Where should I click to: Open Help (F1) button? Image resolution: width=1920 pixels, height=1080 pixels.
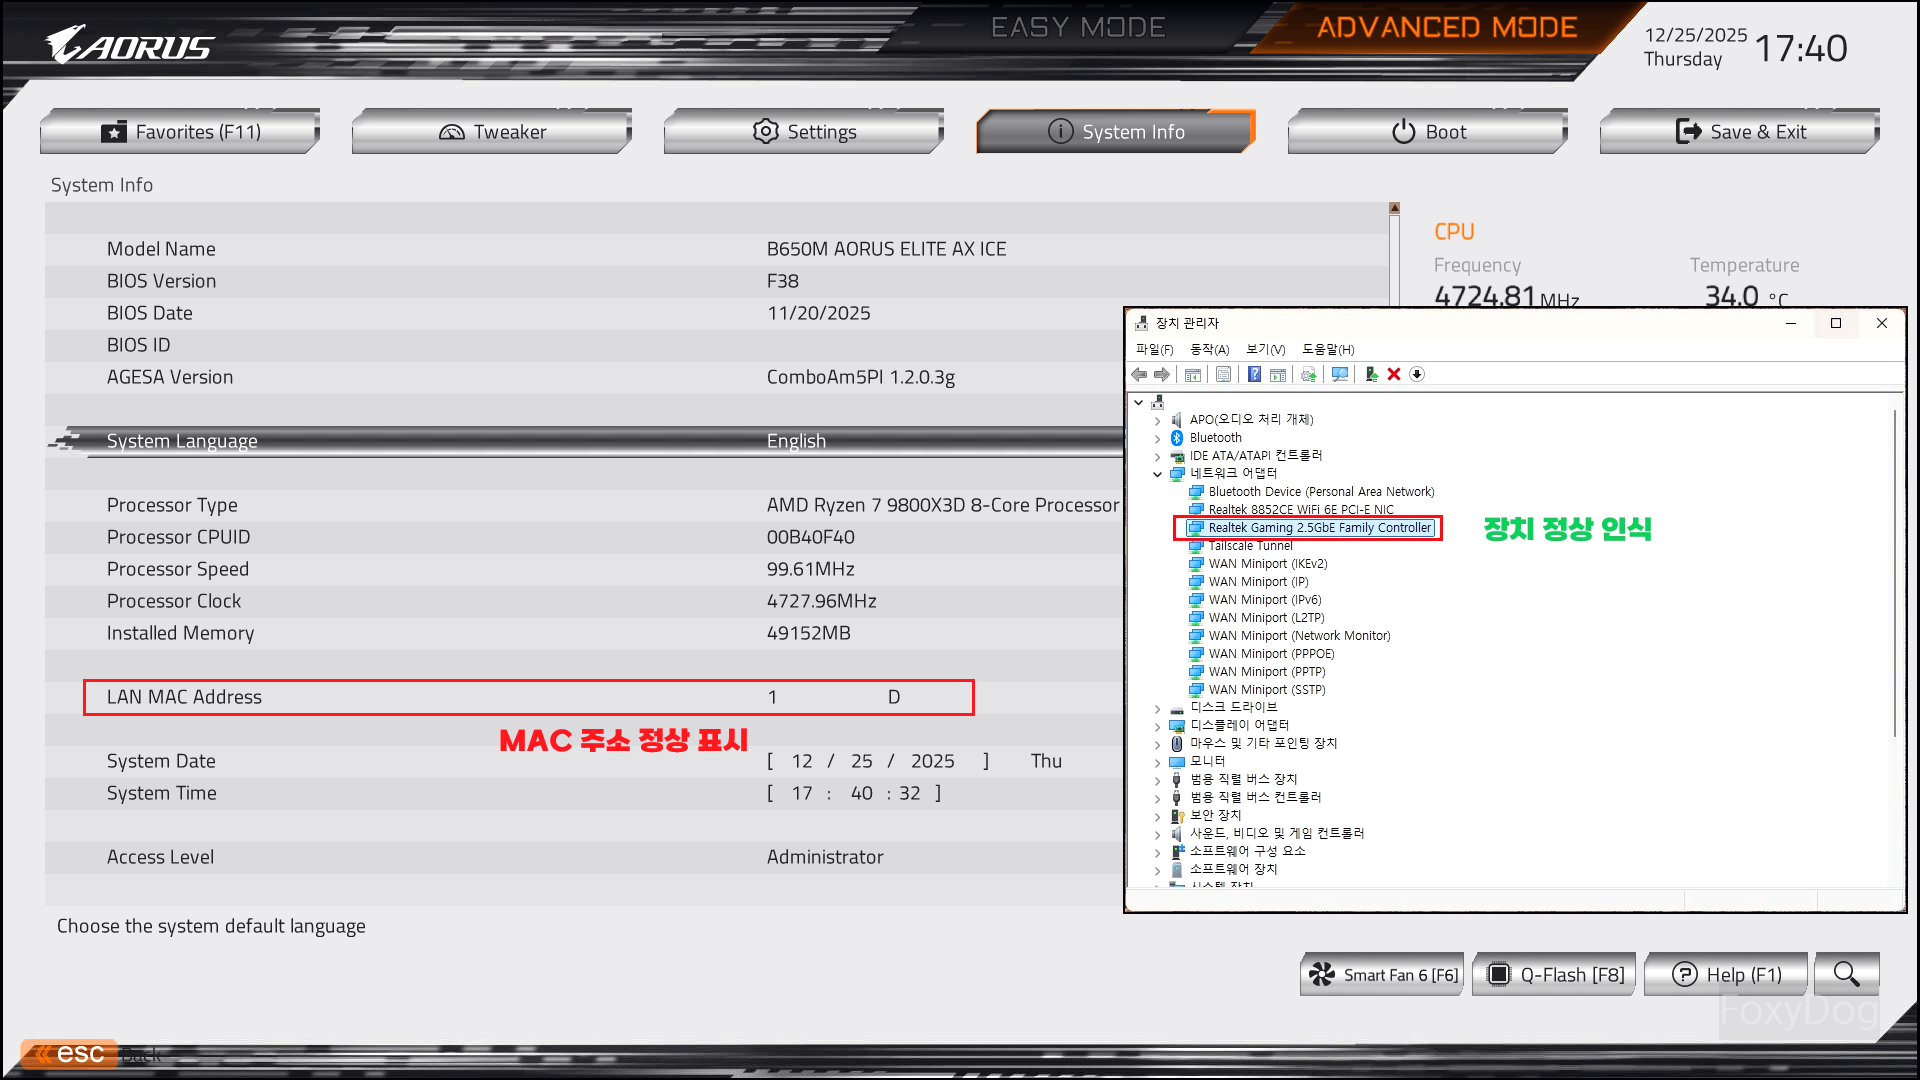1726,974
